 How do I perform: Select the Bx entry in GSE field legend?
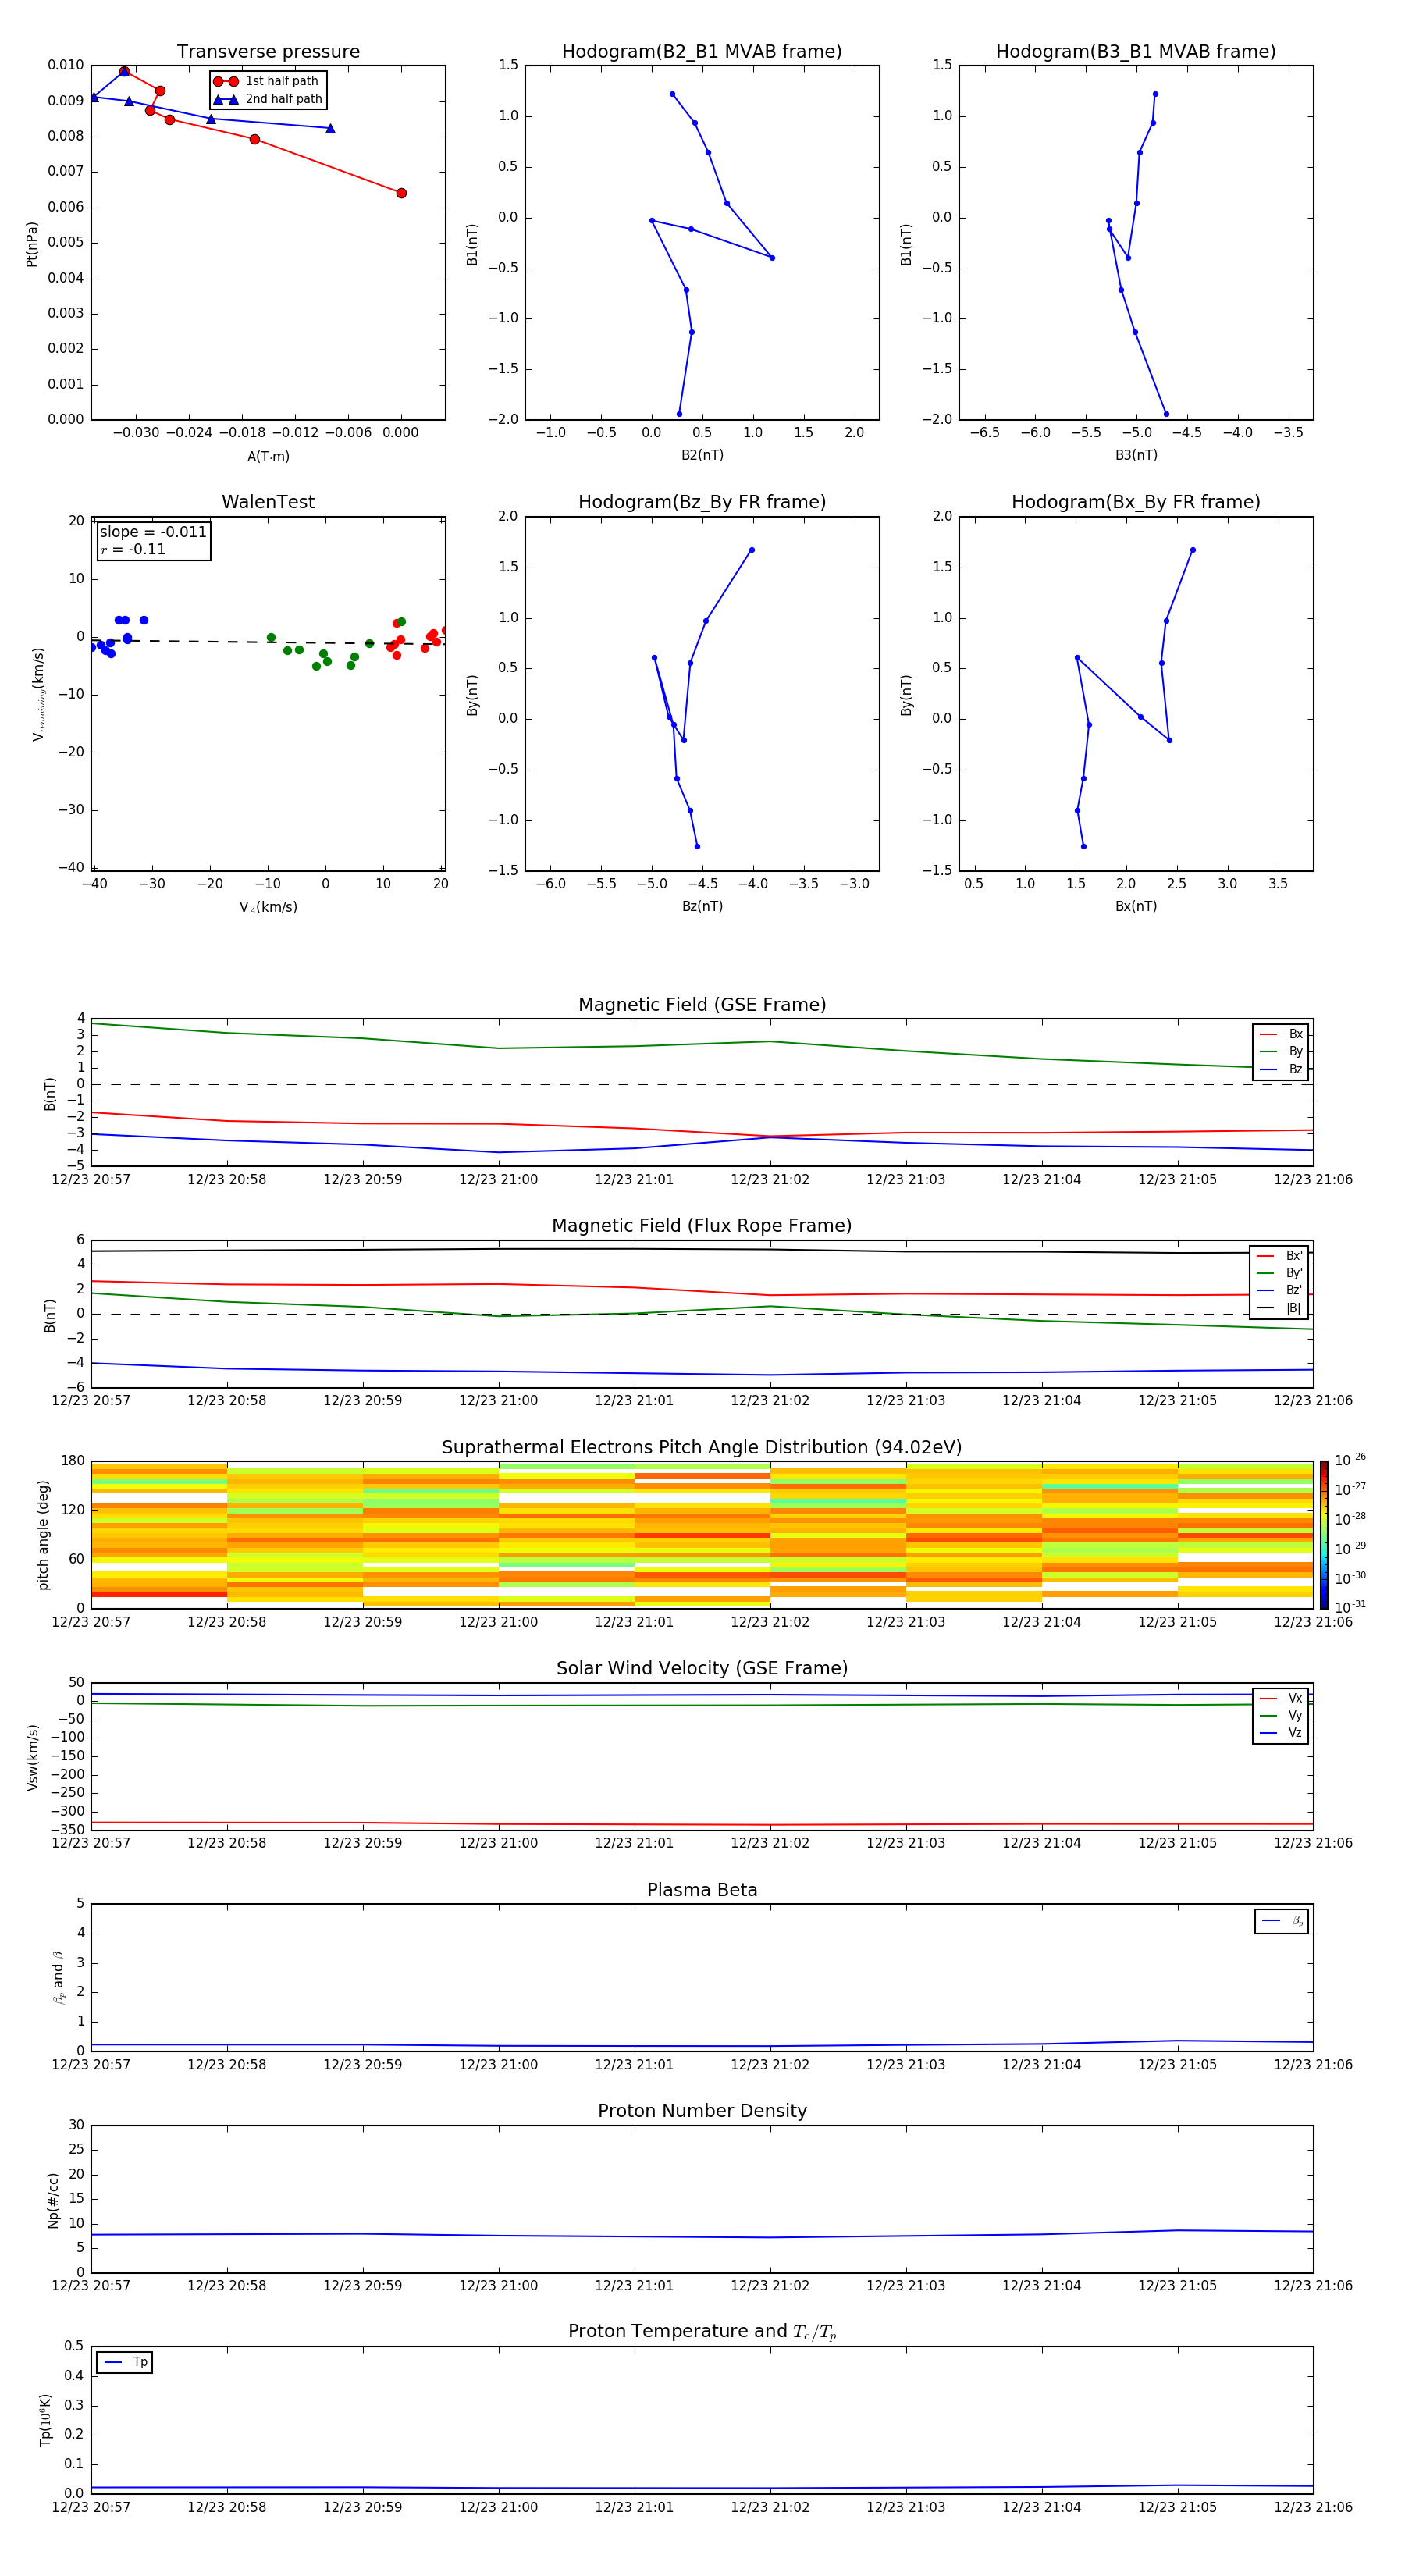[1281, 1034]
